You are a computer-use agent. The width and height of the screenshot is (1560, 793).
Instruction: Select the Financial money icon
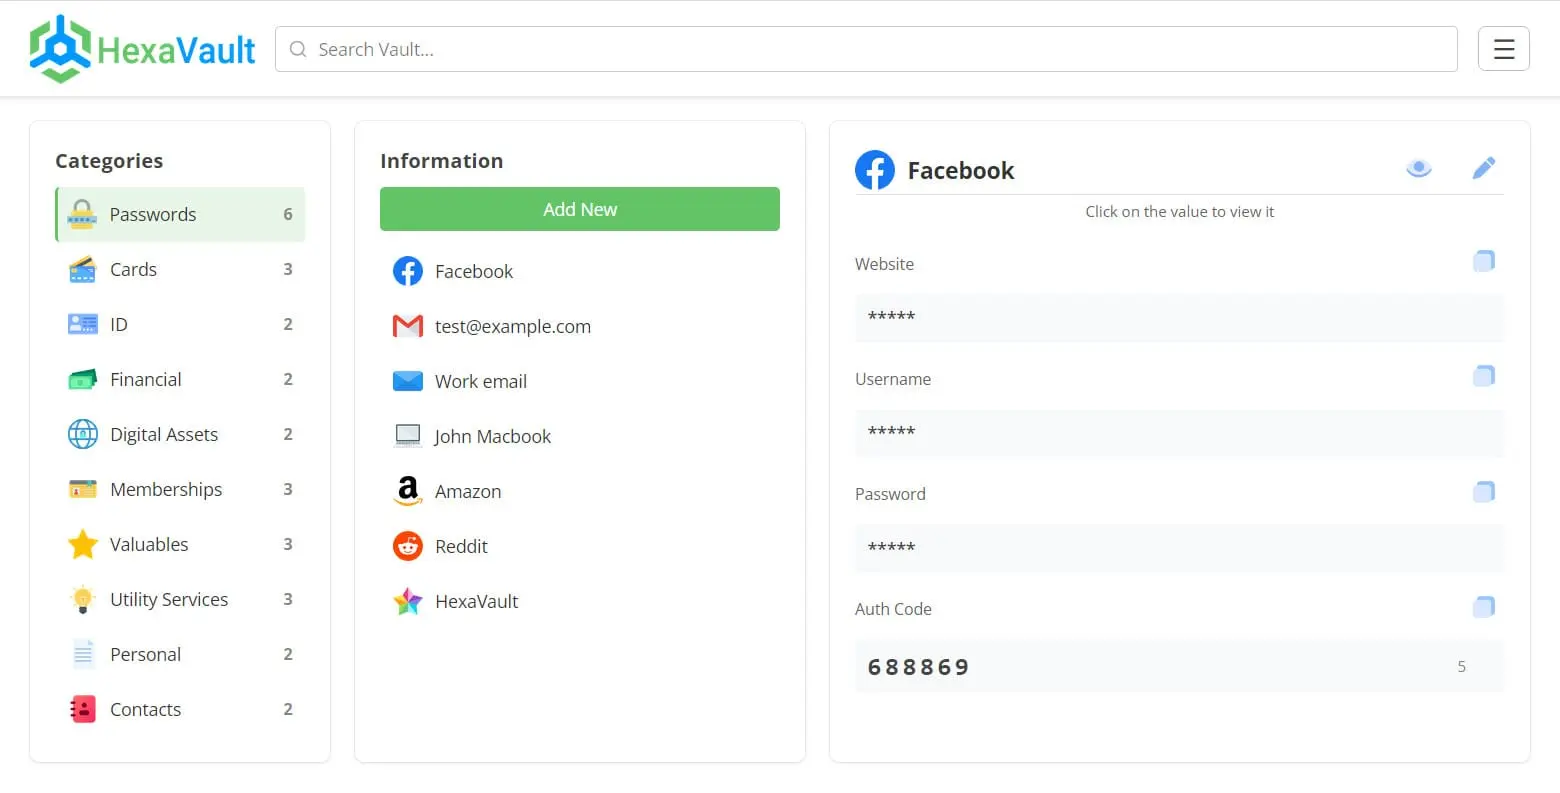82,379
